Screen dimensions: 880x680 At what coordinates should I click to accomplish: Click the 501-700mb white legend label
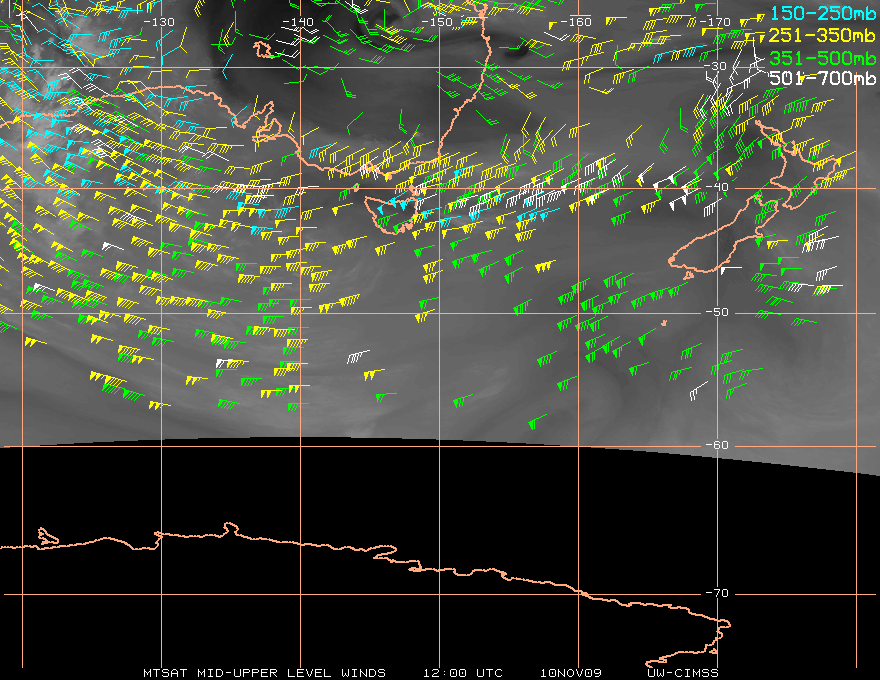(823, 78)
